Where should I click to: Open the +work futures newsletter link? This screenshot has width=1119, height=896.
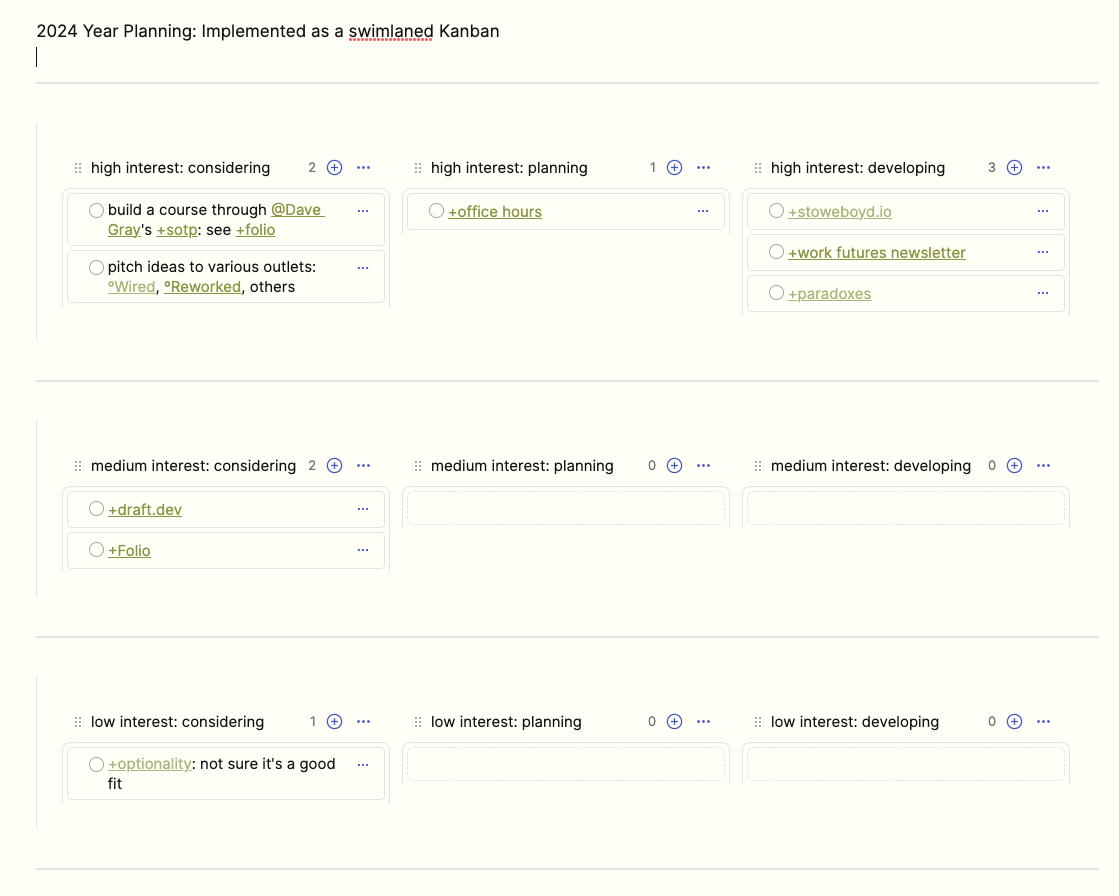coord(876,253)
